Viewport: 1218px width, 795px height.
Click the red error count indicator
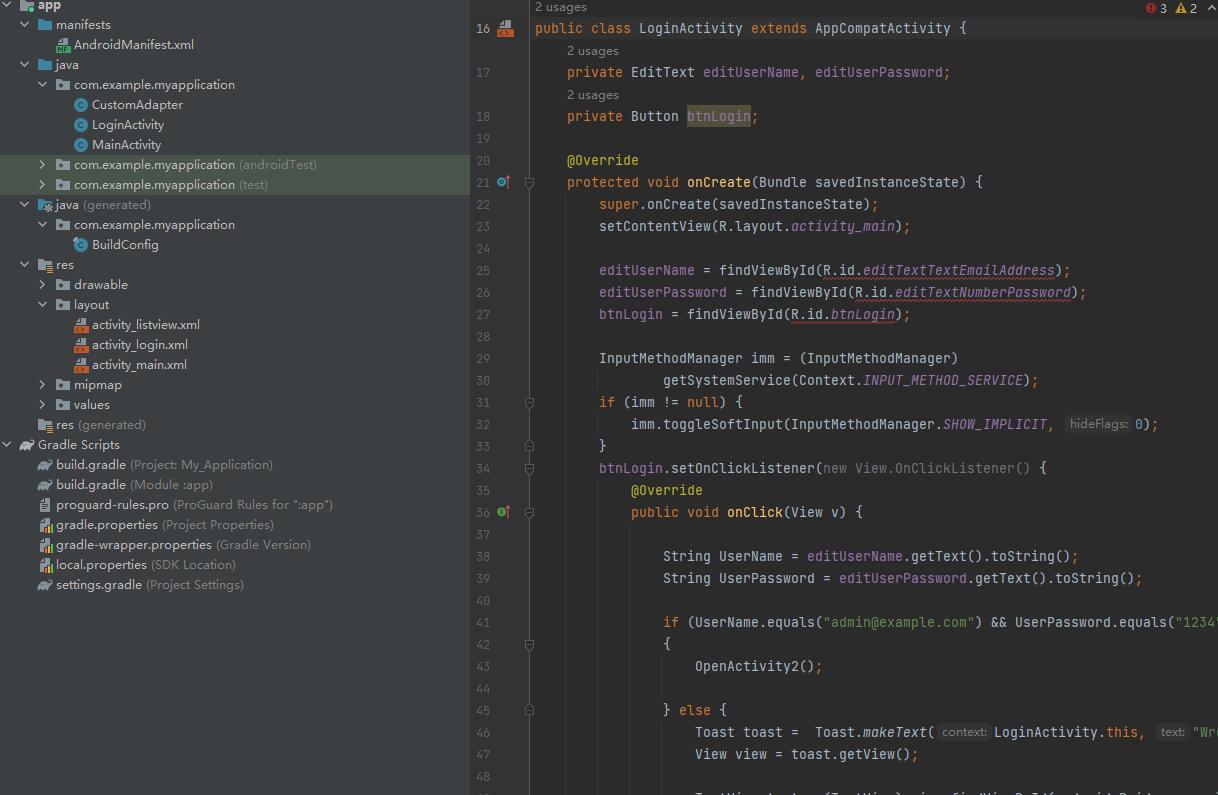click(x=1156, y=8)
